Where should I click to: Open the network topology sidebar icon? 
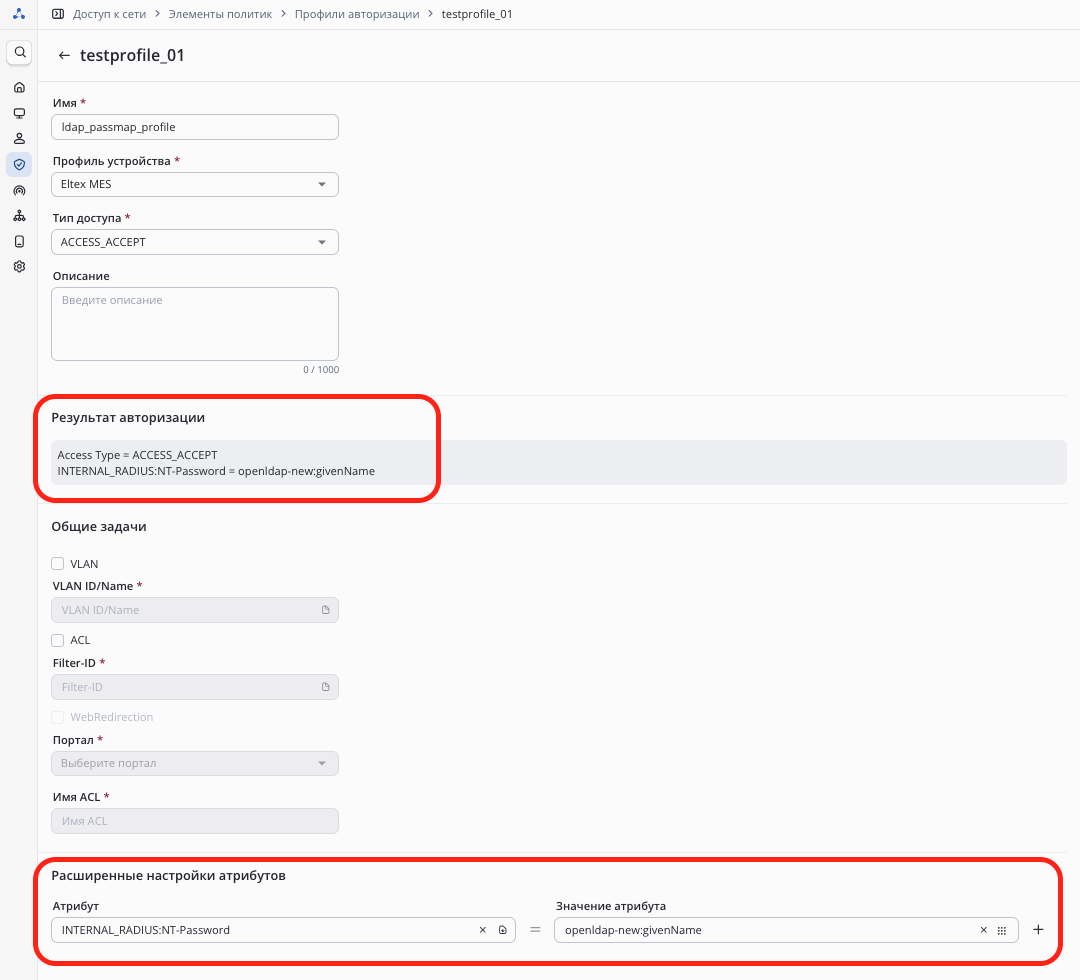pos(19,215)
